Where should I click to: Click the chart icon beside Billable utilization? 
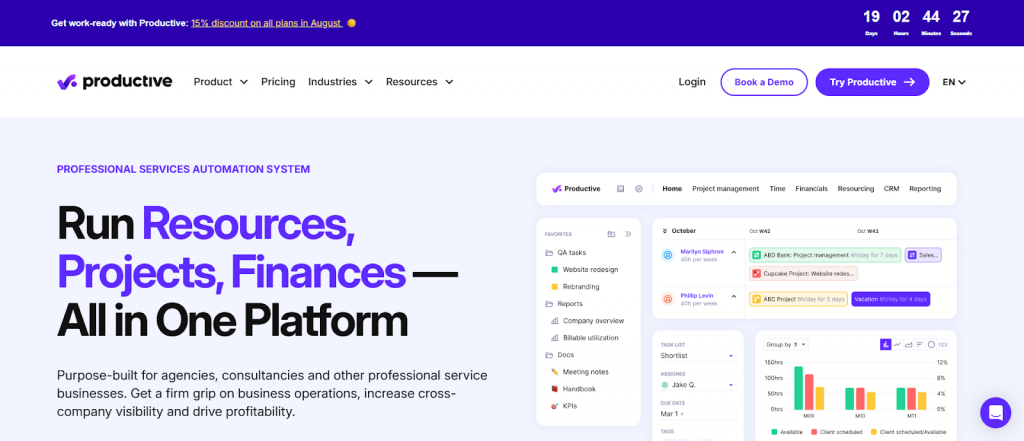(554, 338)
